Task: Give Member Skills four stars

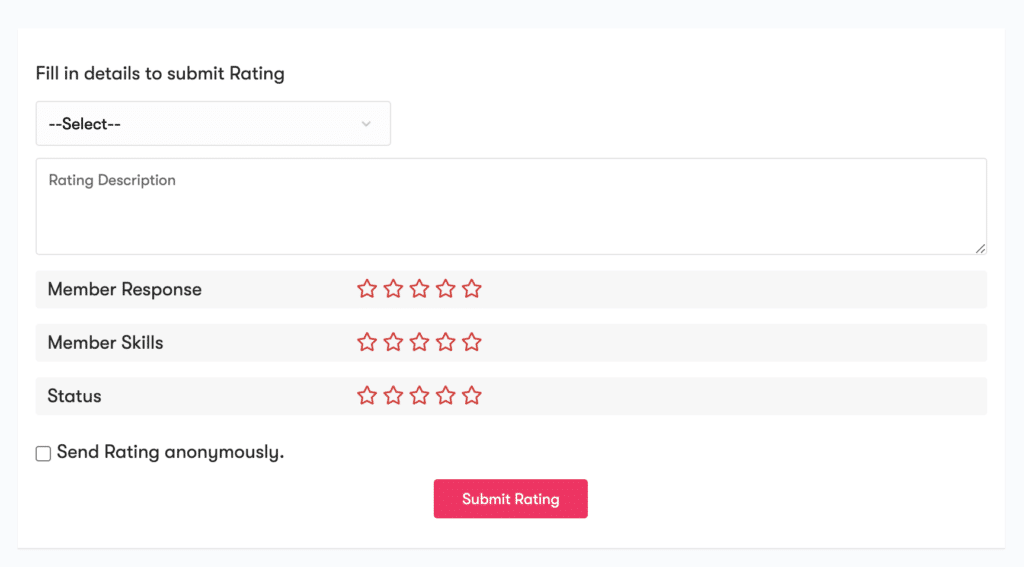Action: pos(445,342)
